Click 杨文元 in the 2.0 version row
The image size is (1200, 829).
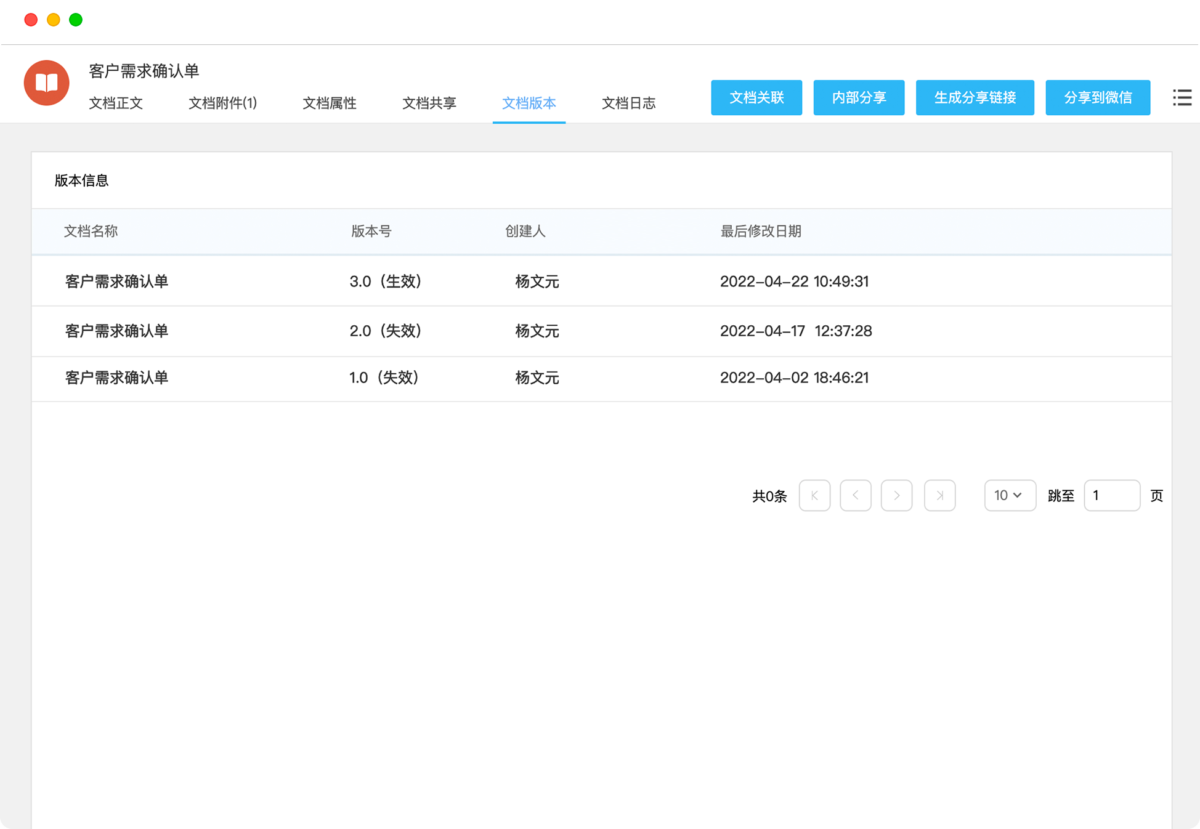click(537, 331)
